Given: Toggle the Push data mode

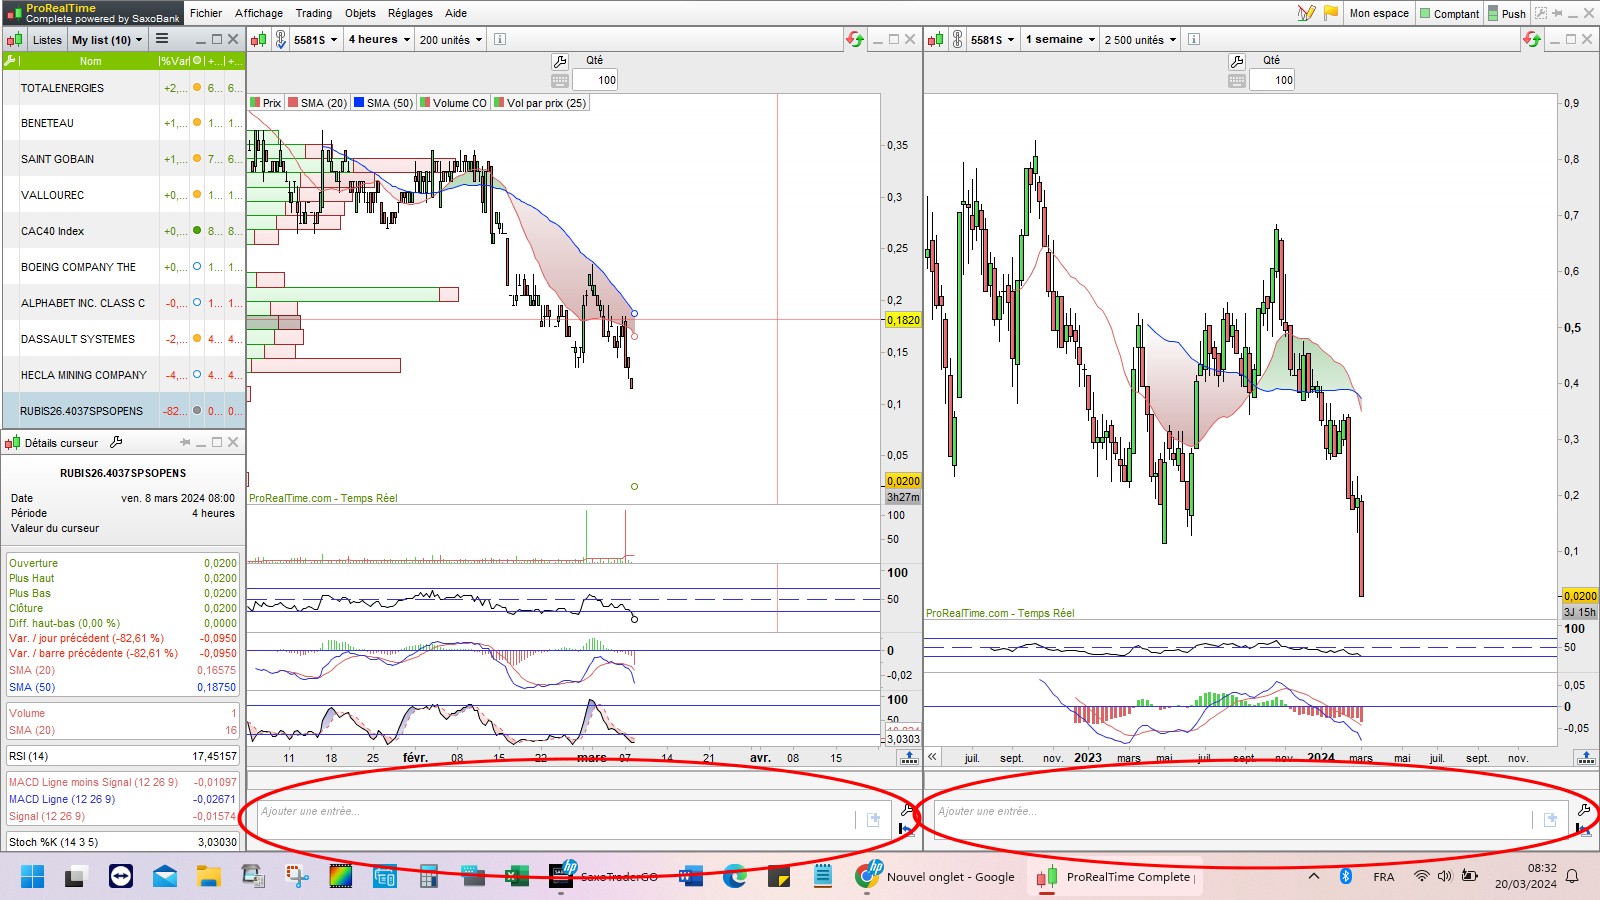Looking at the screenshot, I should pos(1507,13).
